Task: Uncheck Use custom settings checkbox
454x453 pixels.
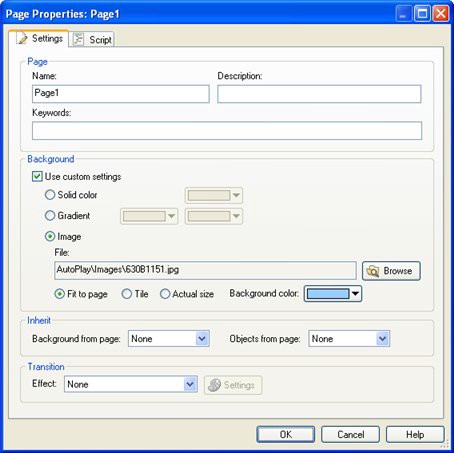Action: click(x=37, y=176)
